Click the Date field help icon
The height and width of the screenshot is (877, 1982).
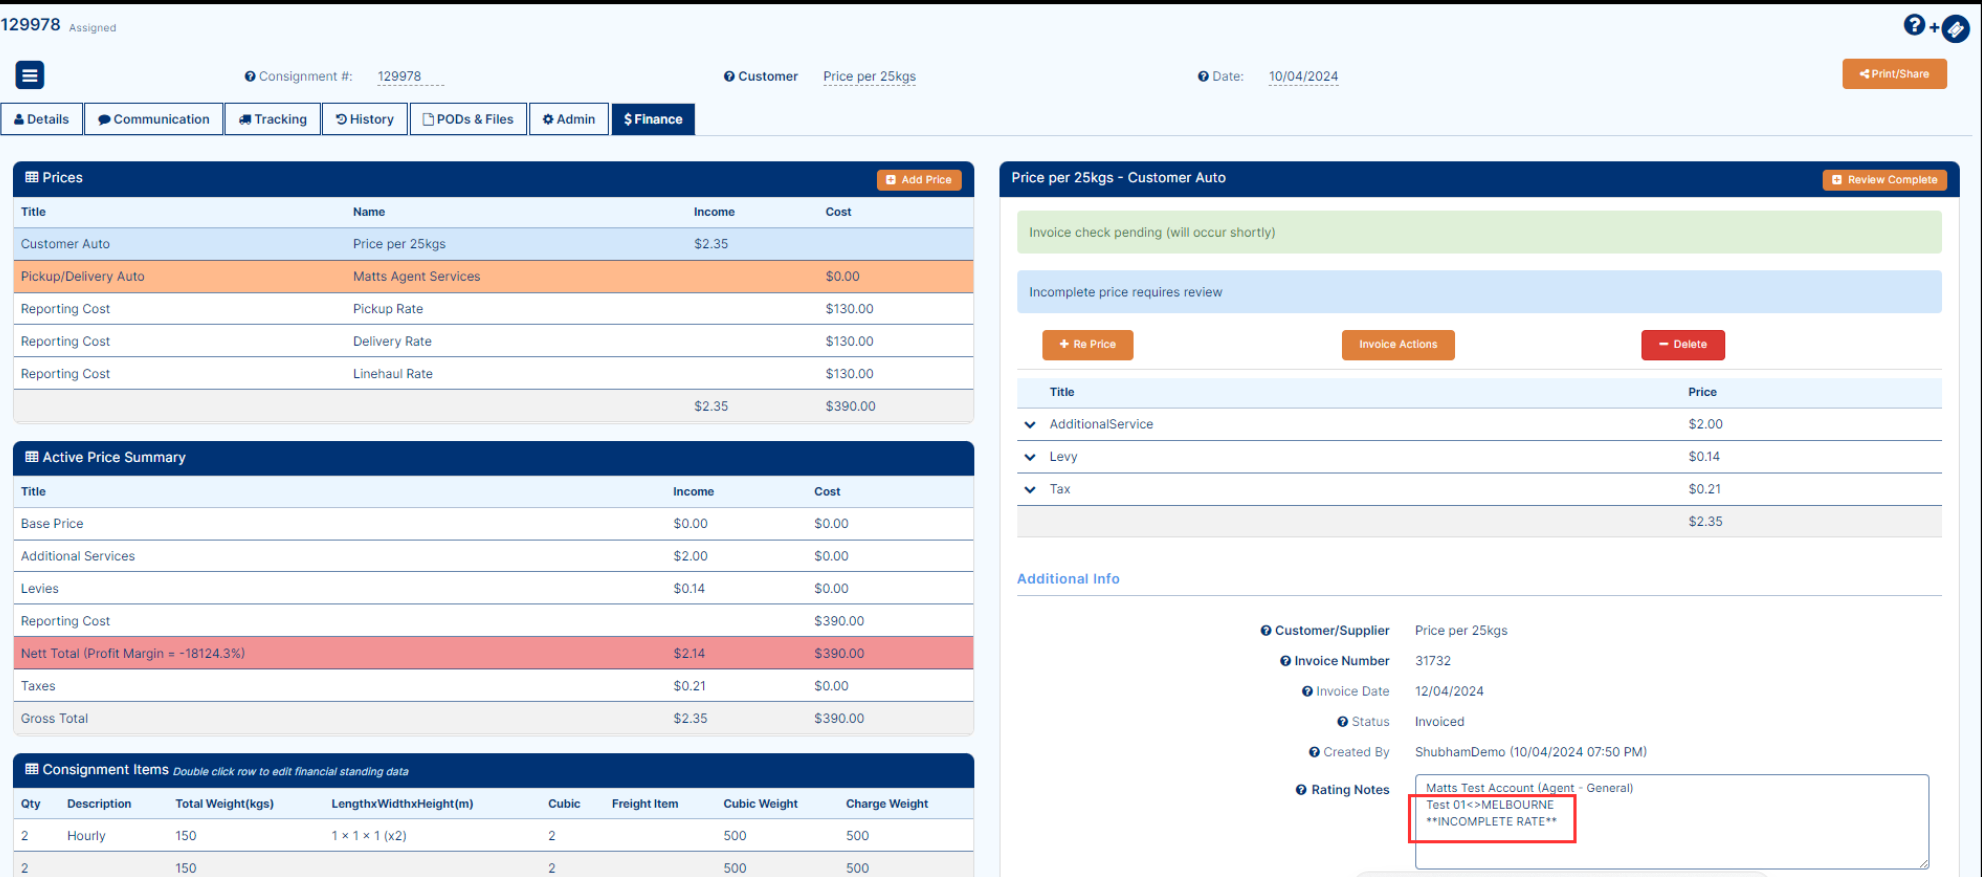[x=1203, y=76]
